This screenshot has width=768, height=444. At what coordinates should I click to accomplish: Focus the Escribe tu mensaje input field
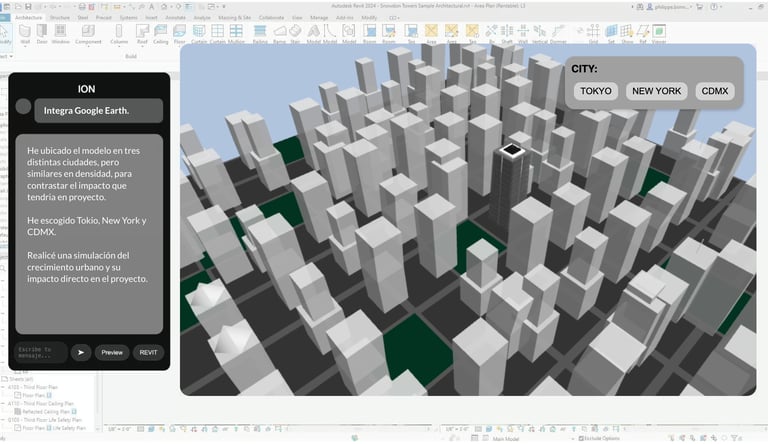pos(41,352)
